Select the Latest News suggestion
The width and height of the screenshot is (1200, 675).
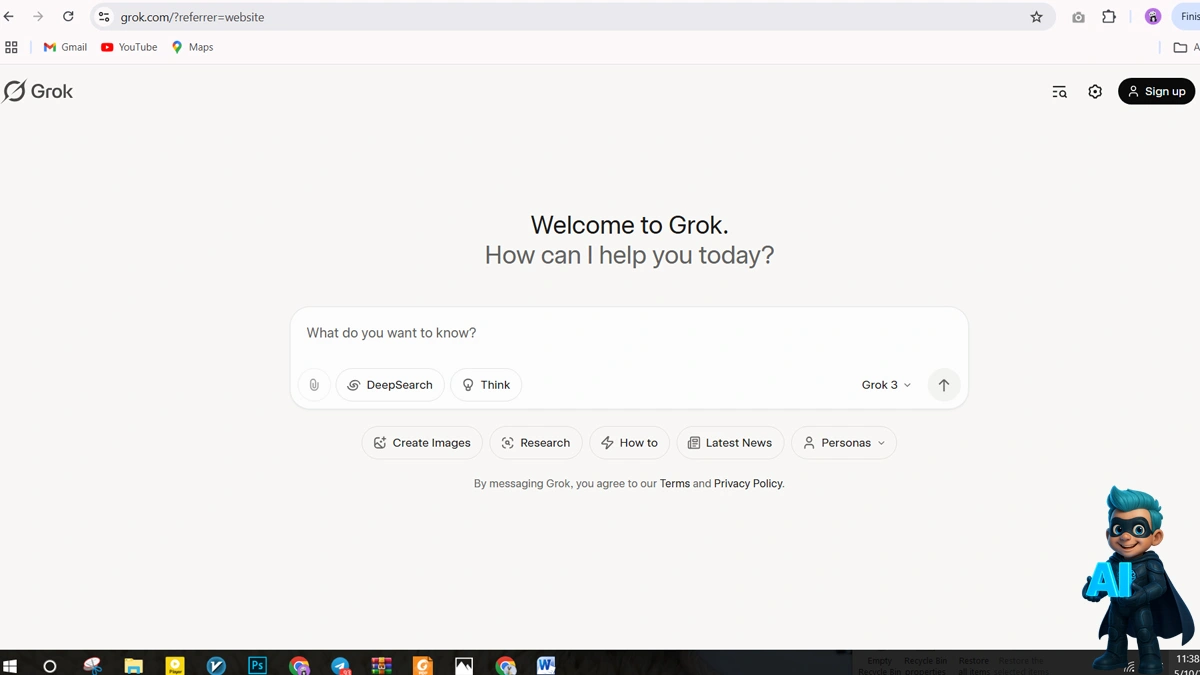pyautogui.click(x=730, y=443)
